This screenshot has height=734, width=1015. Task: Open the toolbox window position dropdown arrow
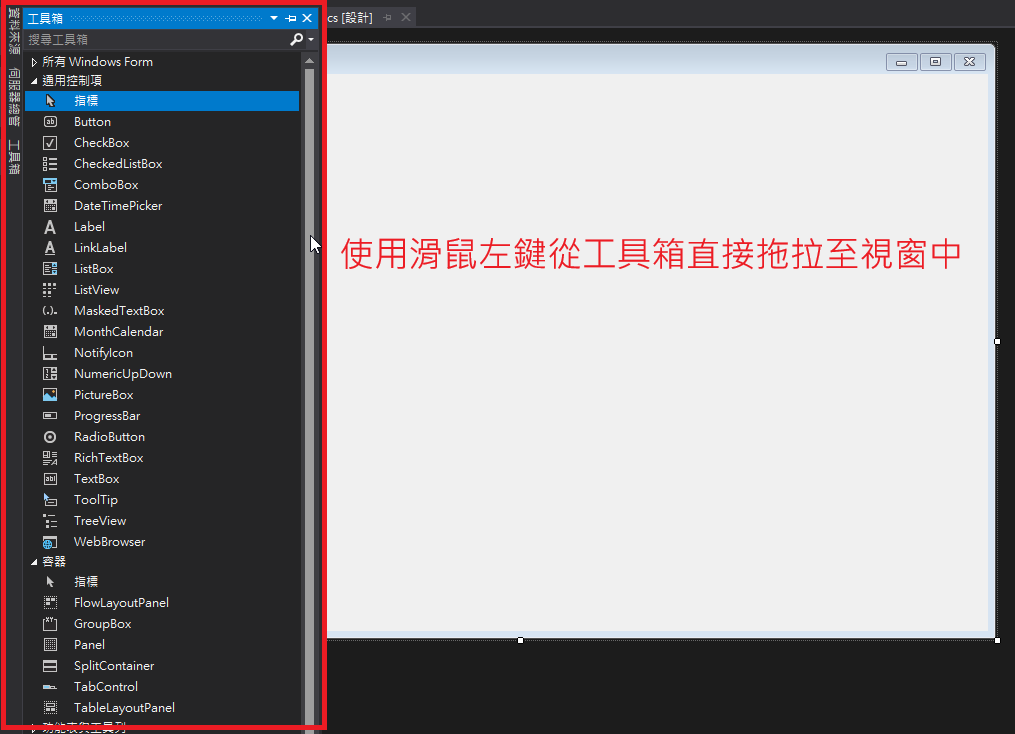274,18
